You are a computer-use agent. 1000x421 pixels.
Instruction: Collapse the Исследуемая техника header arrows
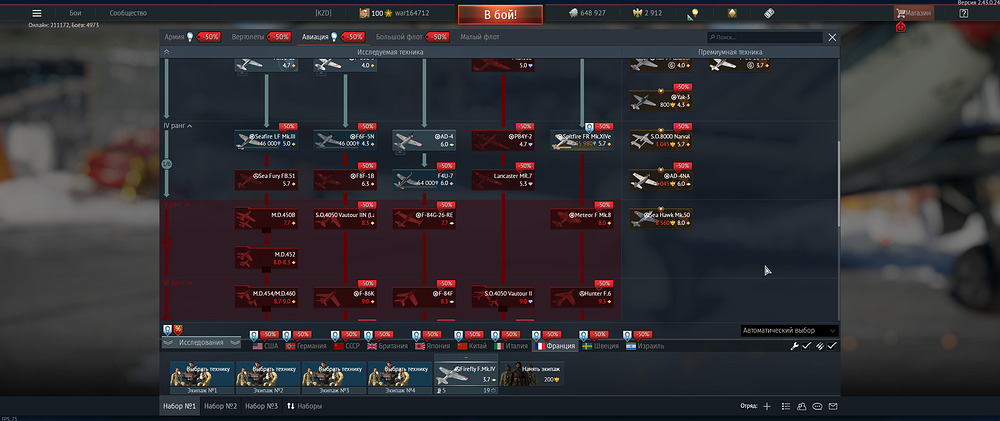click(166, 52)
